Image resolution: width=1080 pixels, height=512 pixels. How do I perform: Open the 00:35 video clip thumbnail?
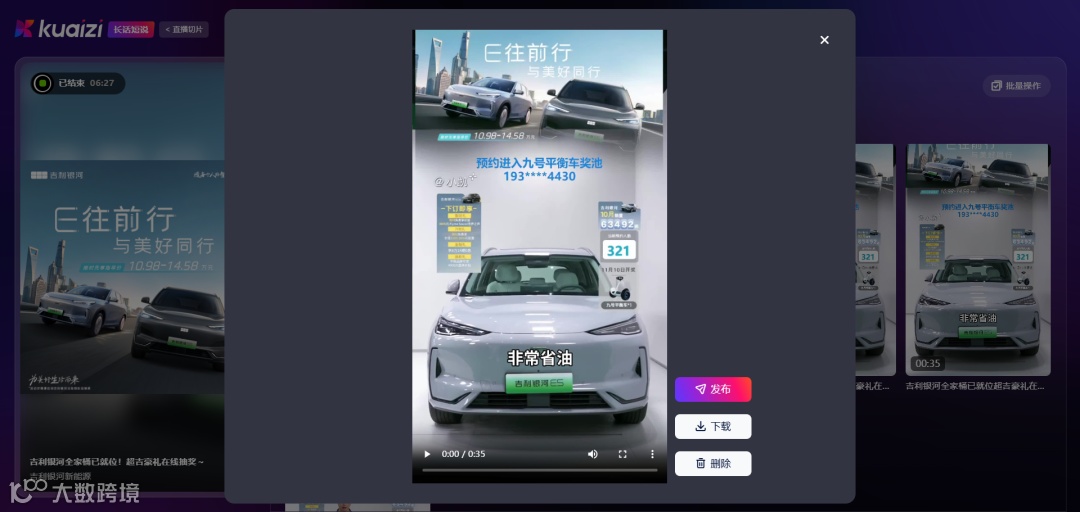978,260
